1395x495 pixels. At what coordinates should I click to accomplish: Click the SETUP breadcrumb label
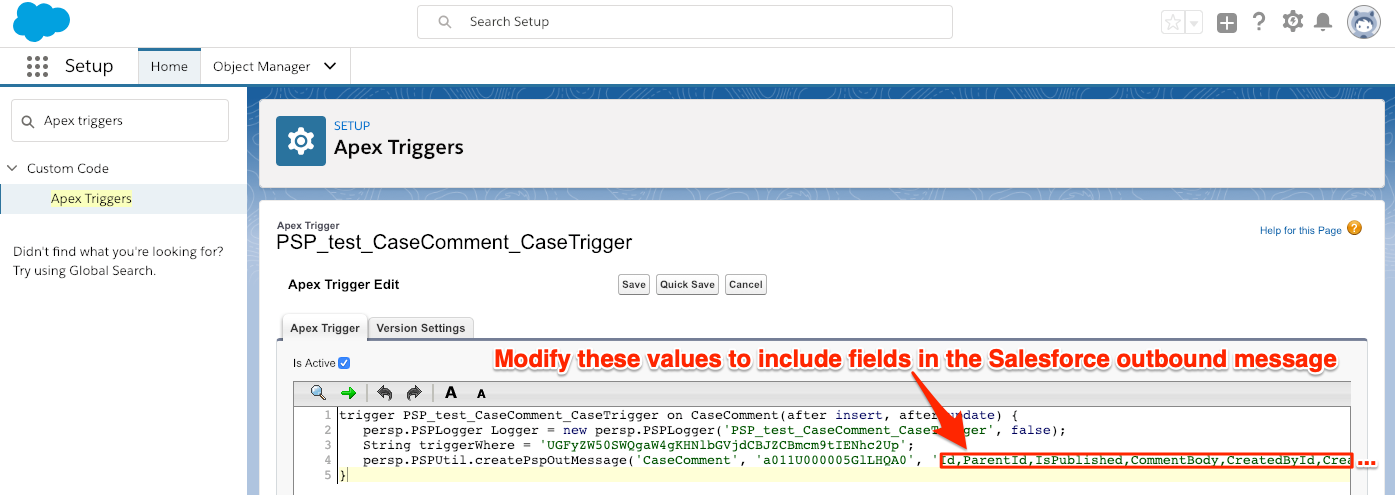[352, 126]
